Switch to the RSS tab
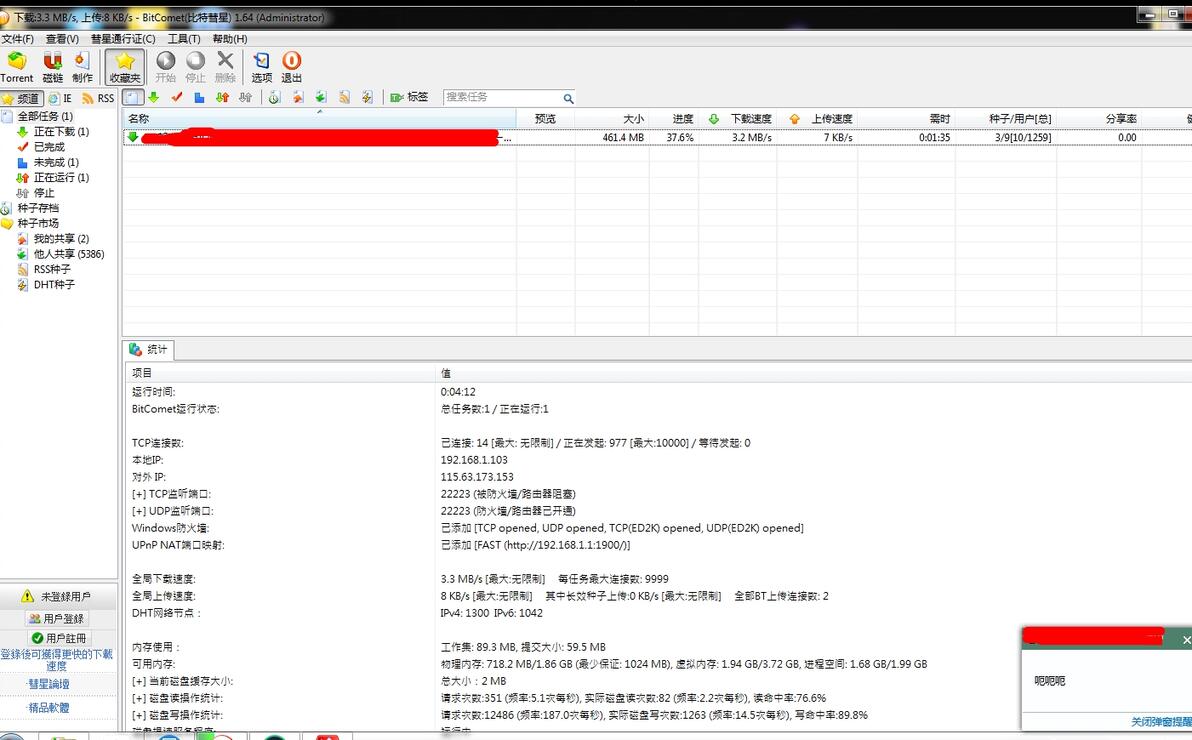This screenshot has width=1192, height=740. point(98,98)
